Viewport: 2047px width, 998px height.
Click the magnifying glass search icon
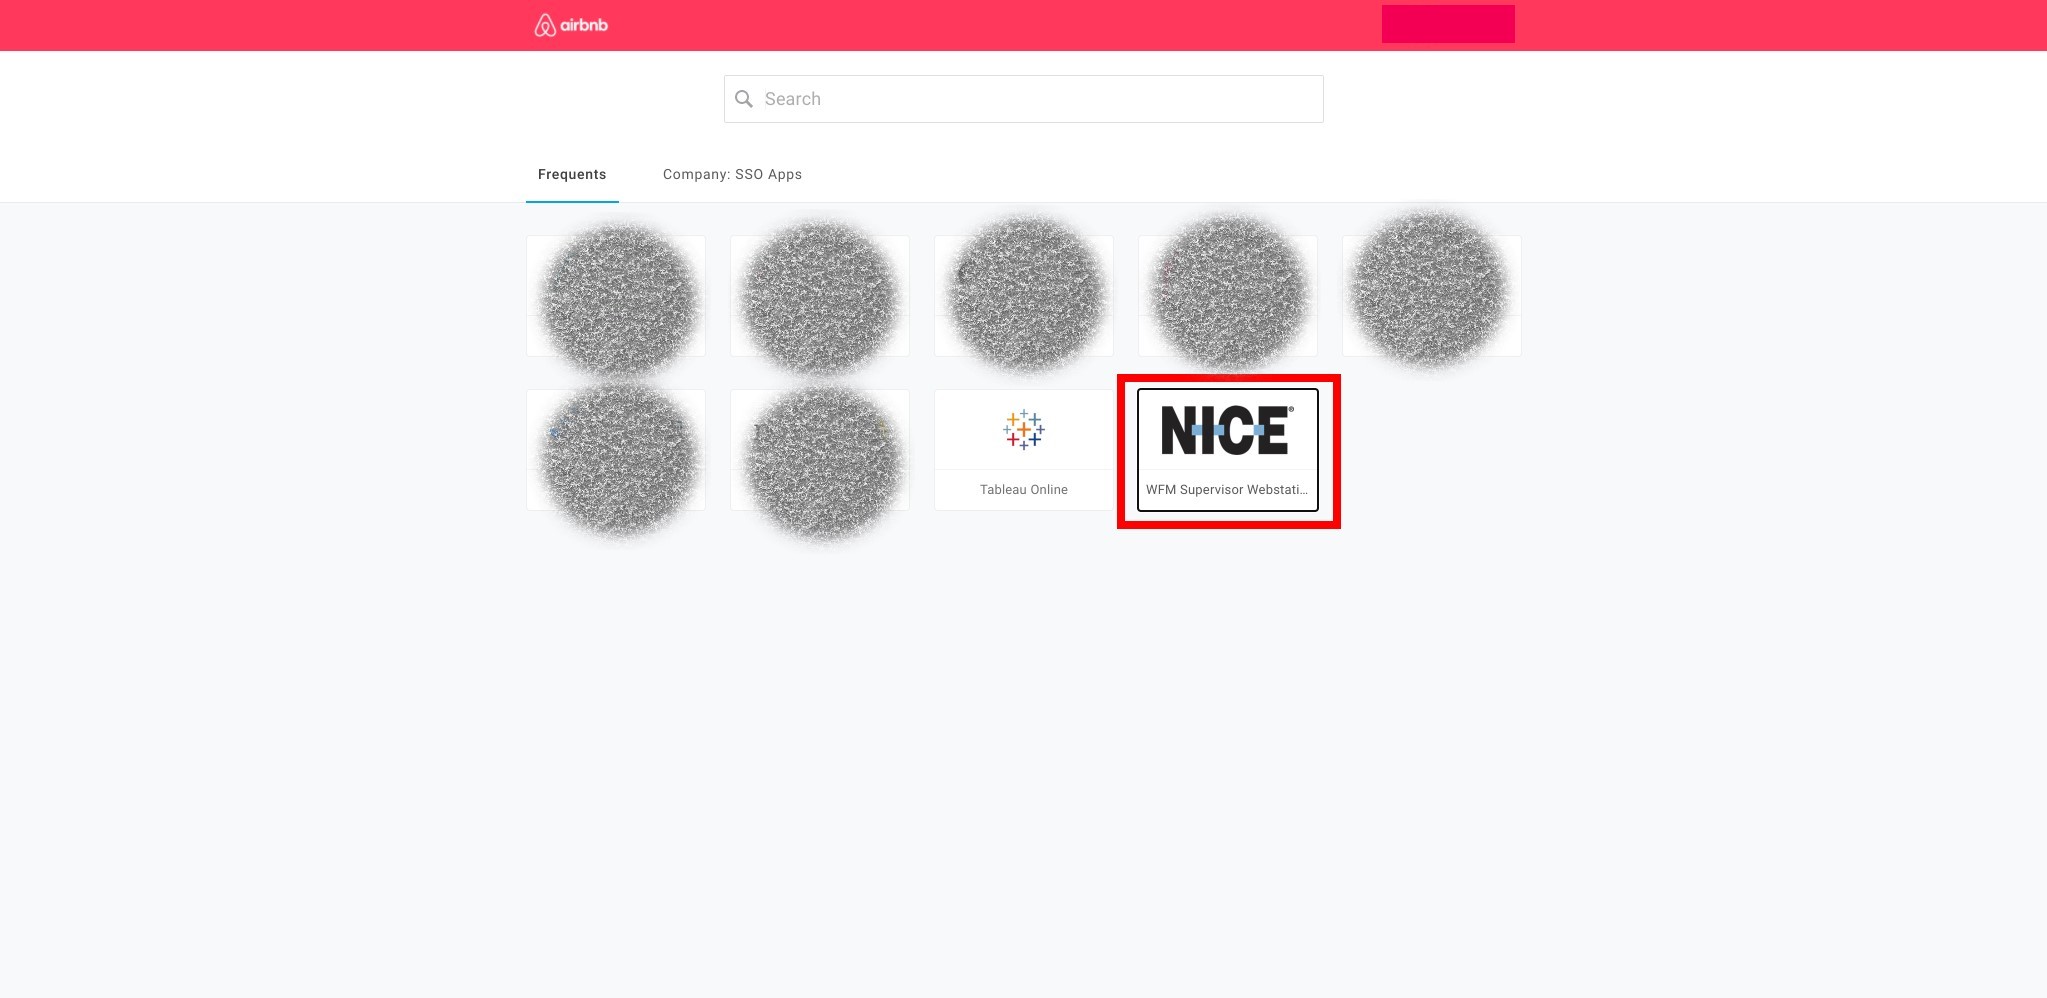(744, 99)
